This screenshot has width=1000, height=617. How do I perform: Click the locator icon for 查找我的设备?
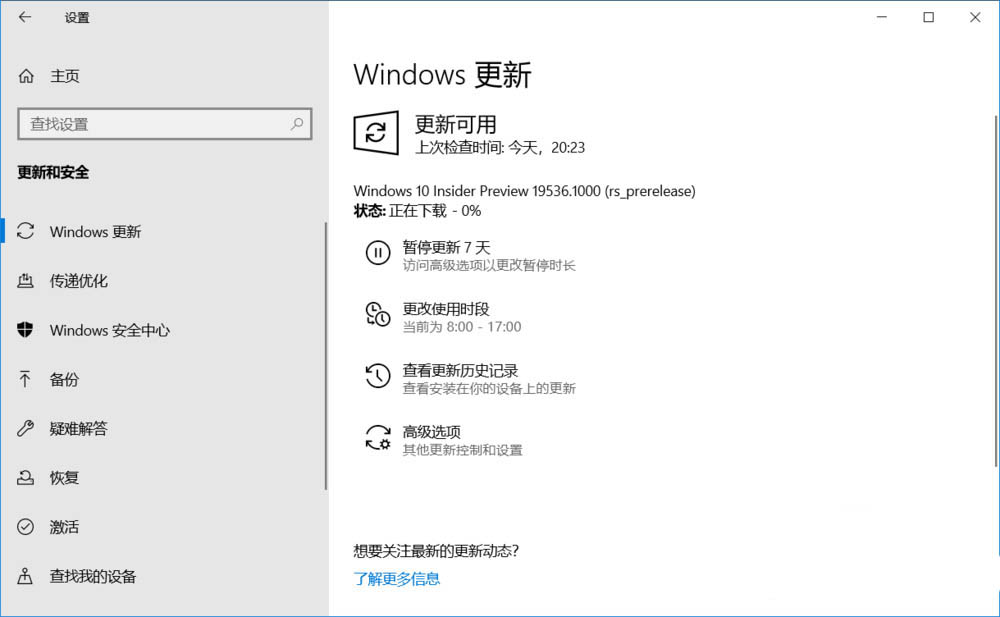pyautogui.click(x=25, y=576)
